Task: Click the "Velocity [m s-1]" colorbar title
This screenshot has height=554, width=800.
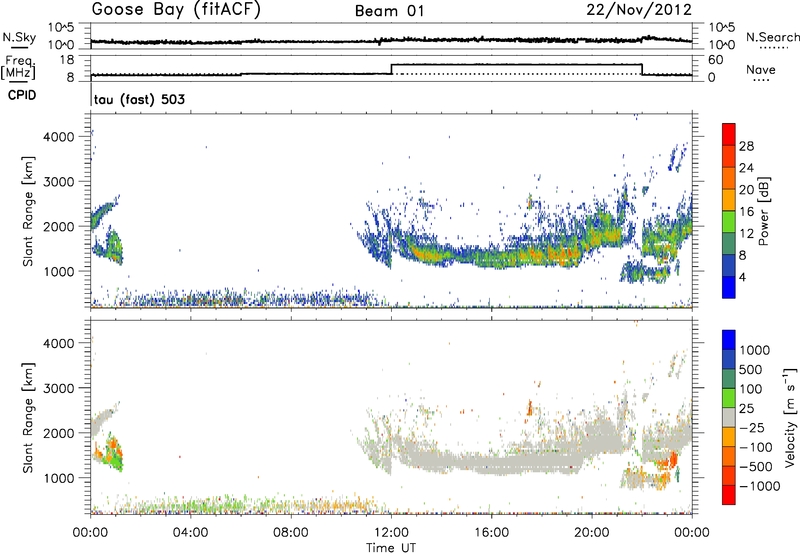Action: coord(790,417)
